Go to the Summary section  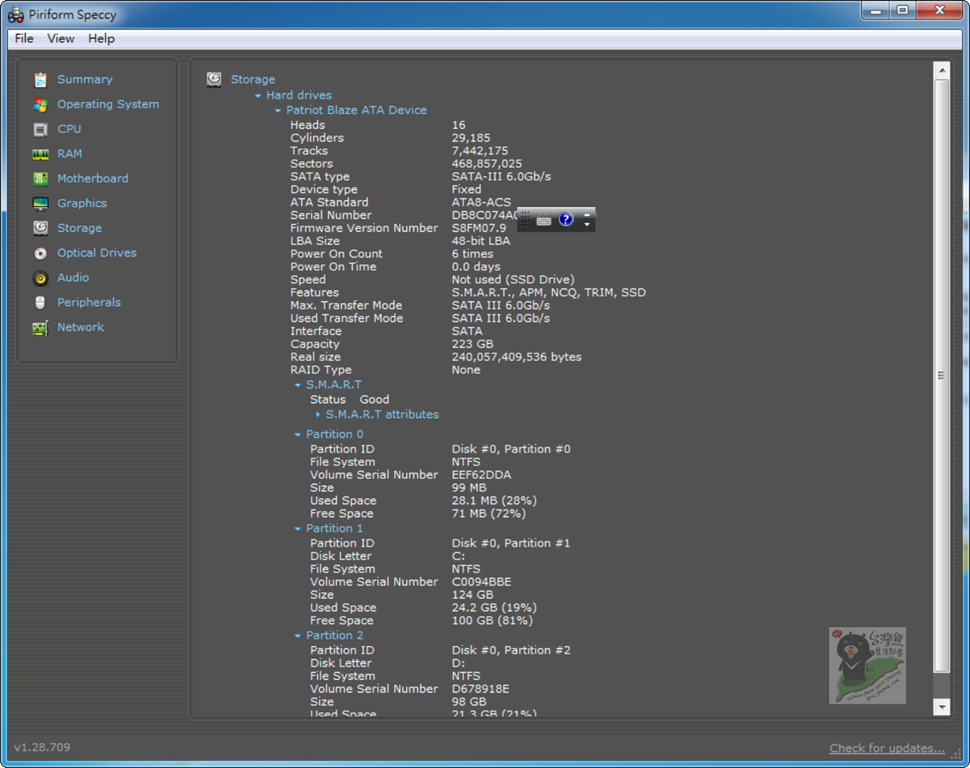coord(85,79)
